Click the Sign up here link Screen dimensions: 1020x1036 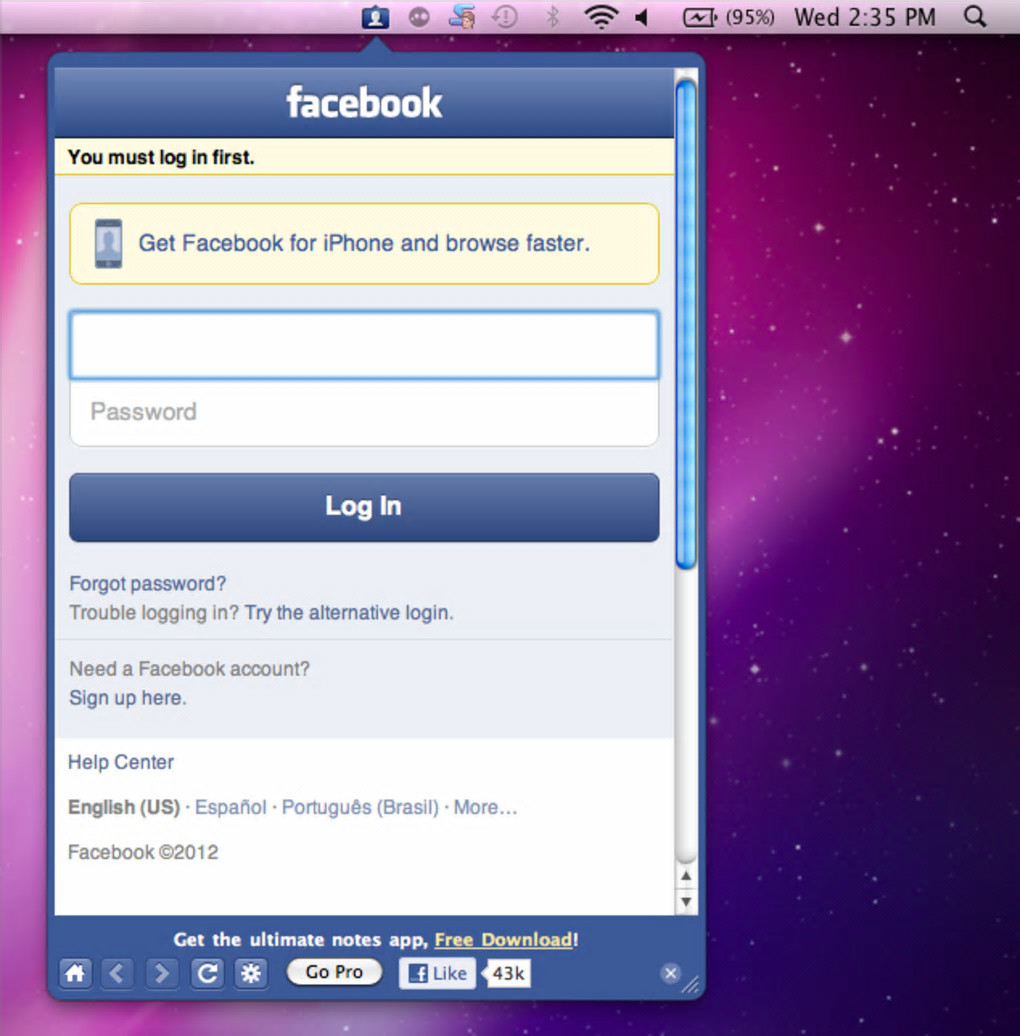[128, 698]
